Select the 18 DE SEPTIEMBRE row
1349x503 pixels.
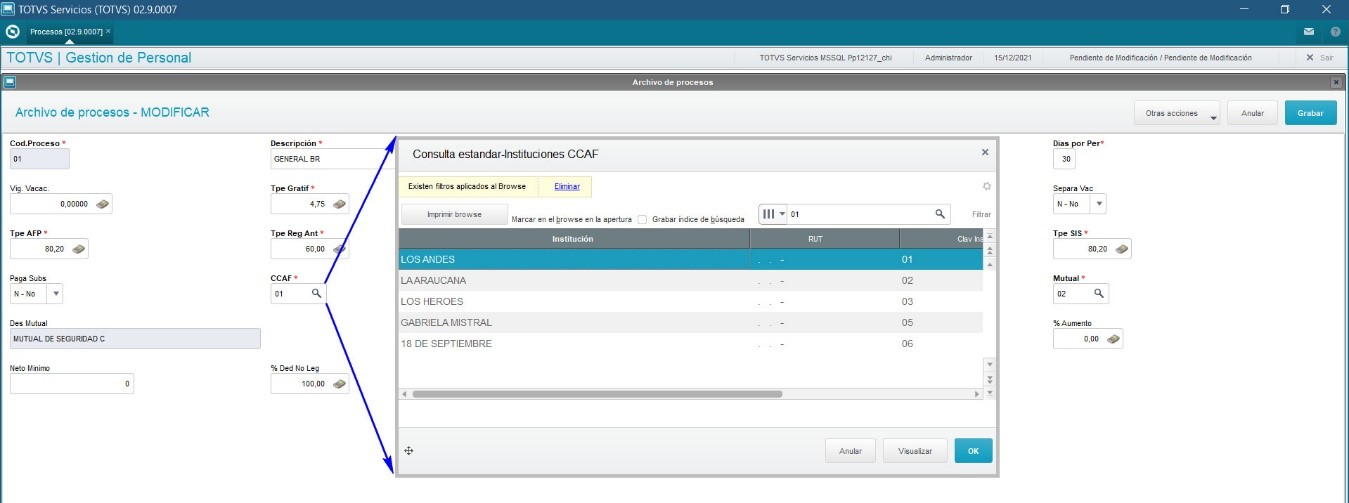pos(690,344)
